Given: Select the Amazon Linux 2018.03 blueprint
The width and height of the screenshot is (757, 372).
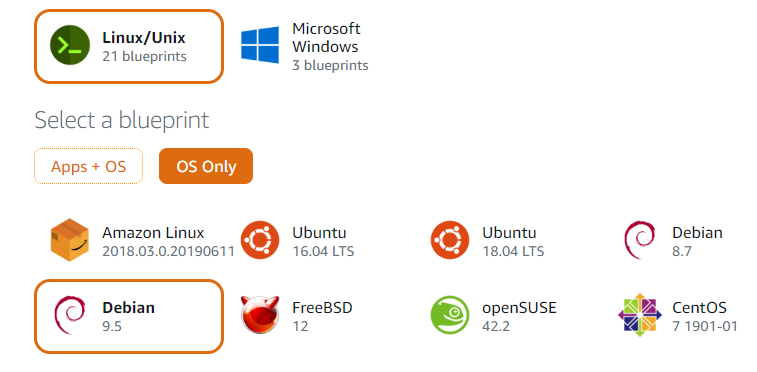Looking at the screenshot, I should coord(142,241).
